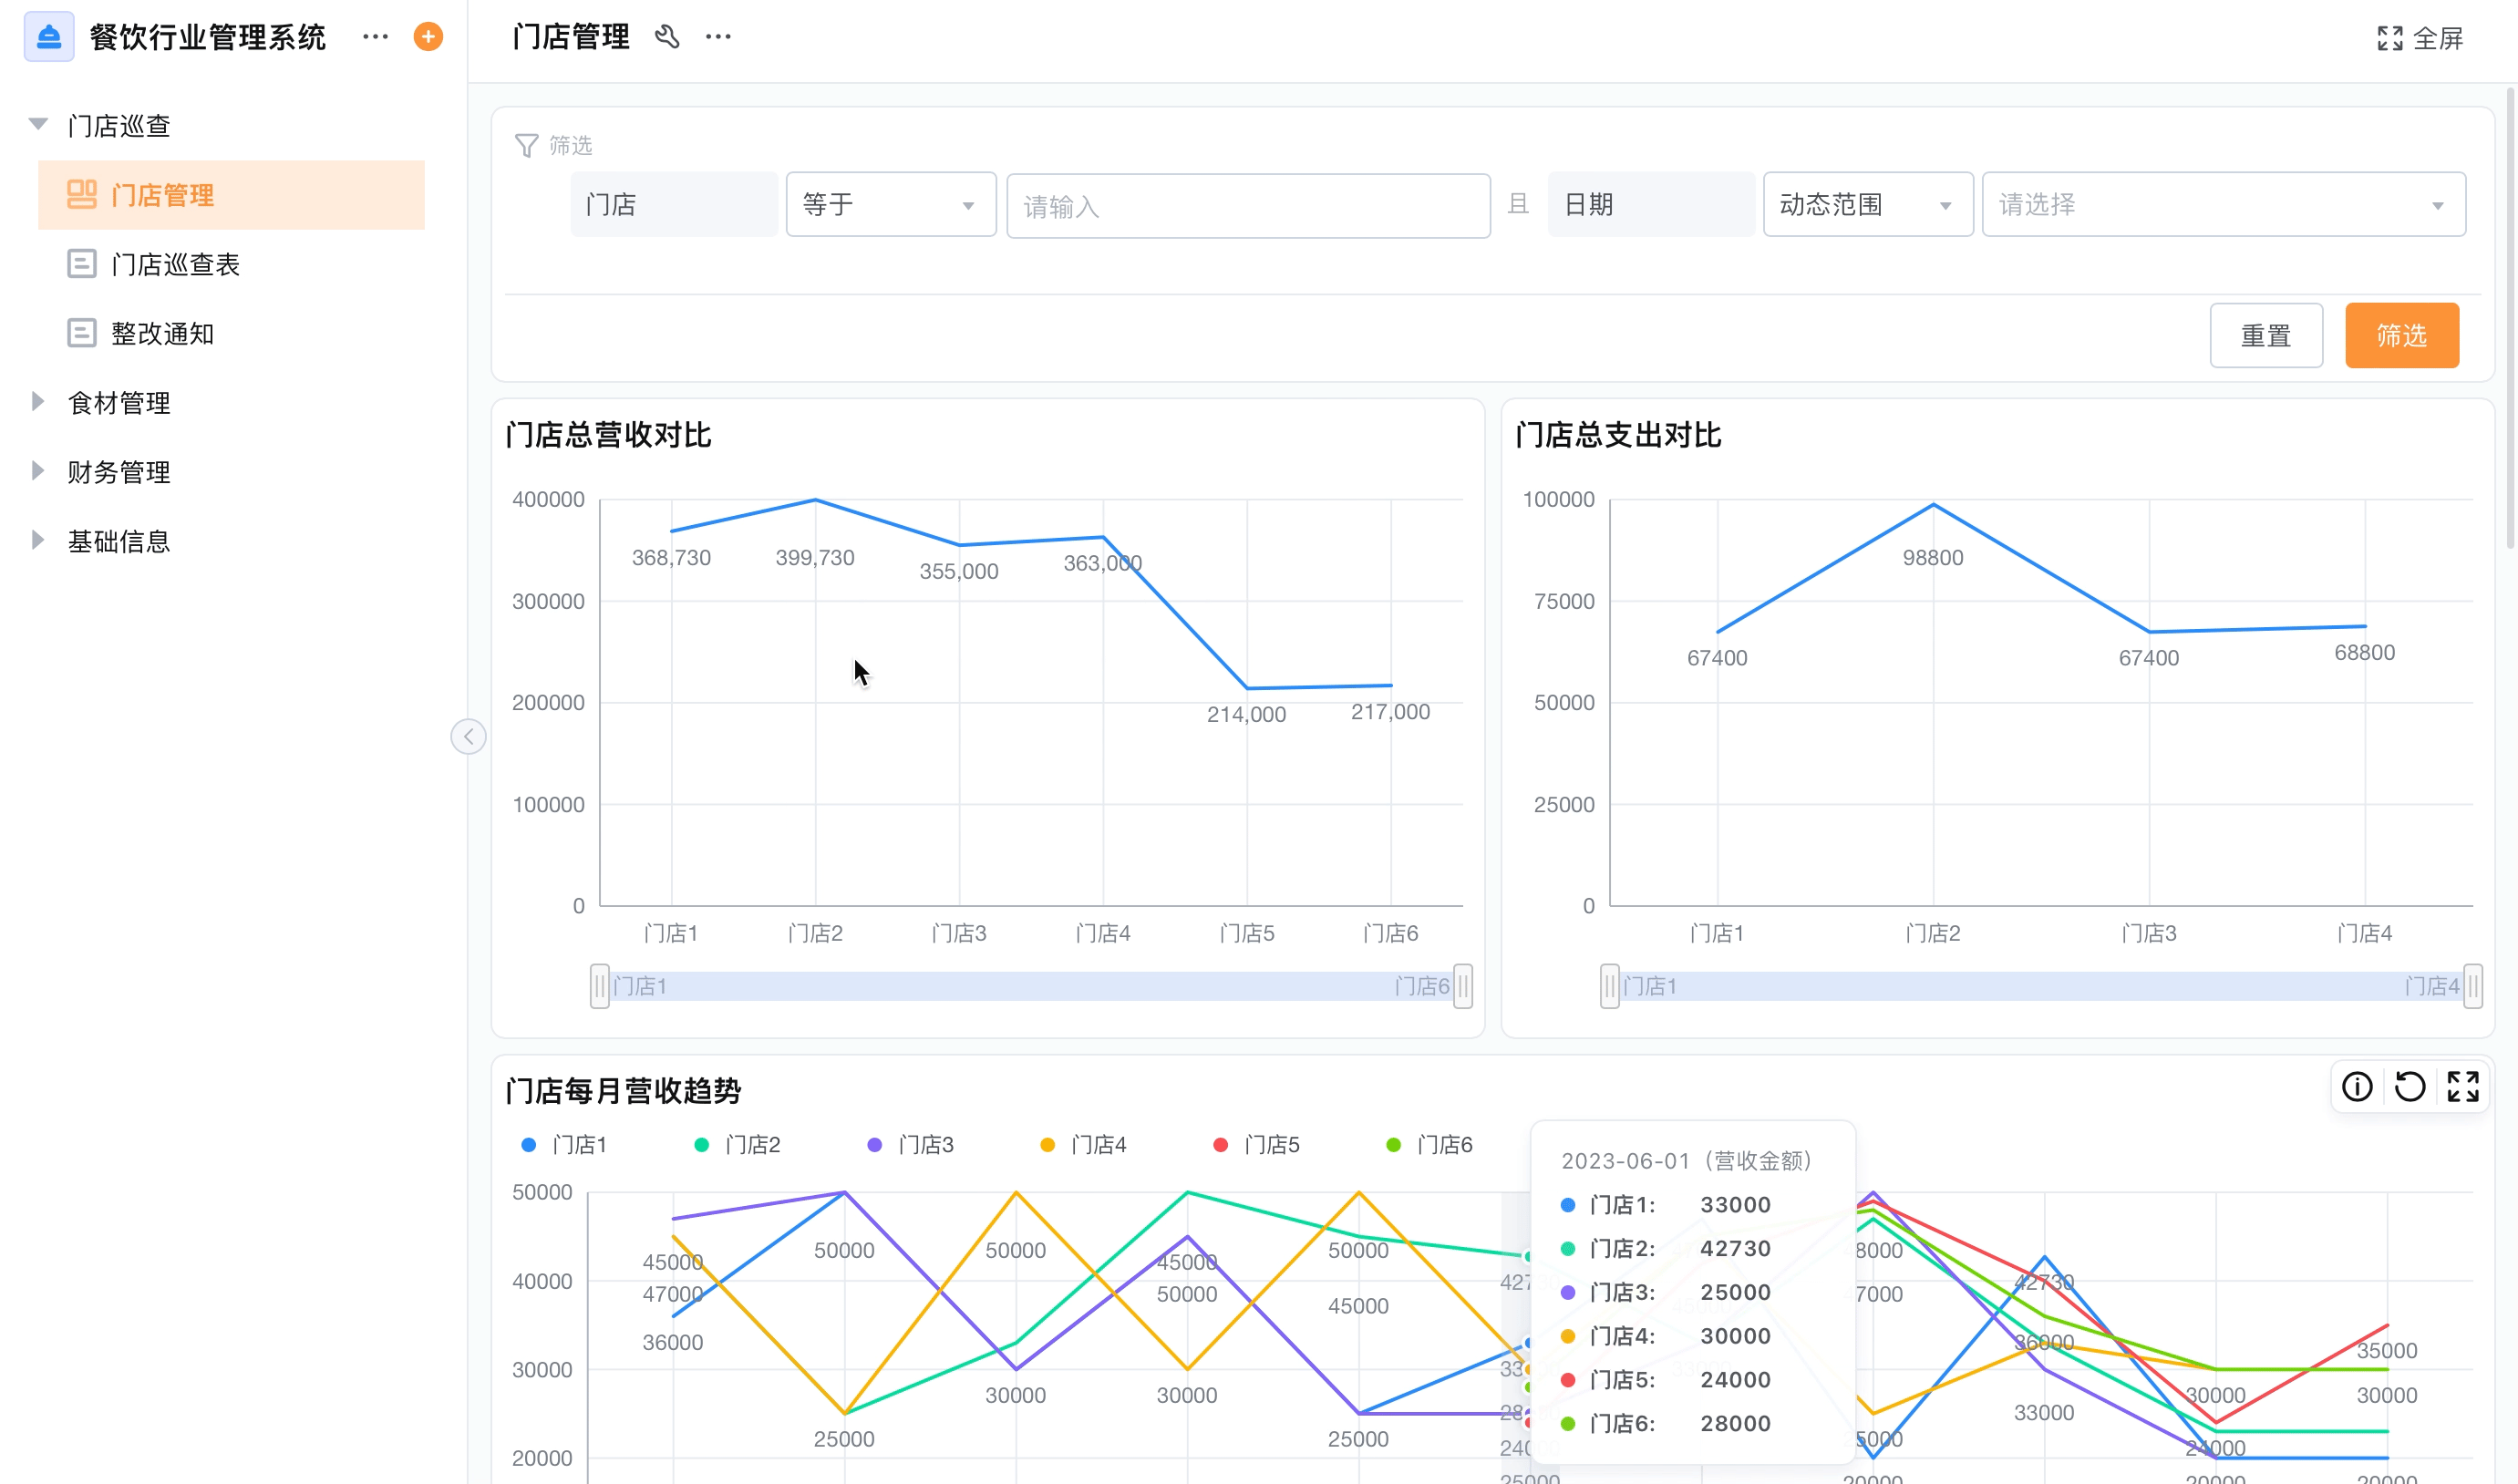Click the funnel 筛选 filter icon
The width and height of the screenshot is (2518, 1484).
(526, 146)
